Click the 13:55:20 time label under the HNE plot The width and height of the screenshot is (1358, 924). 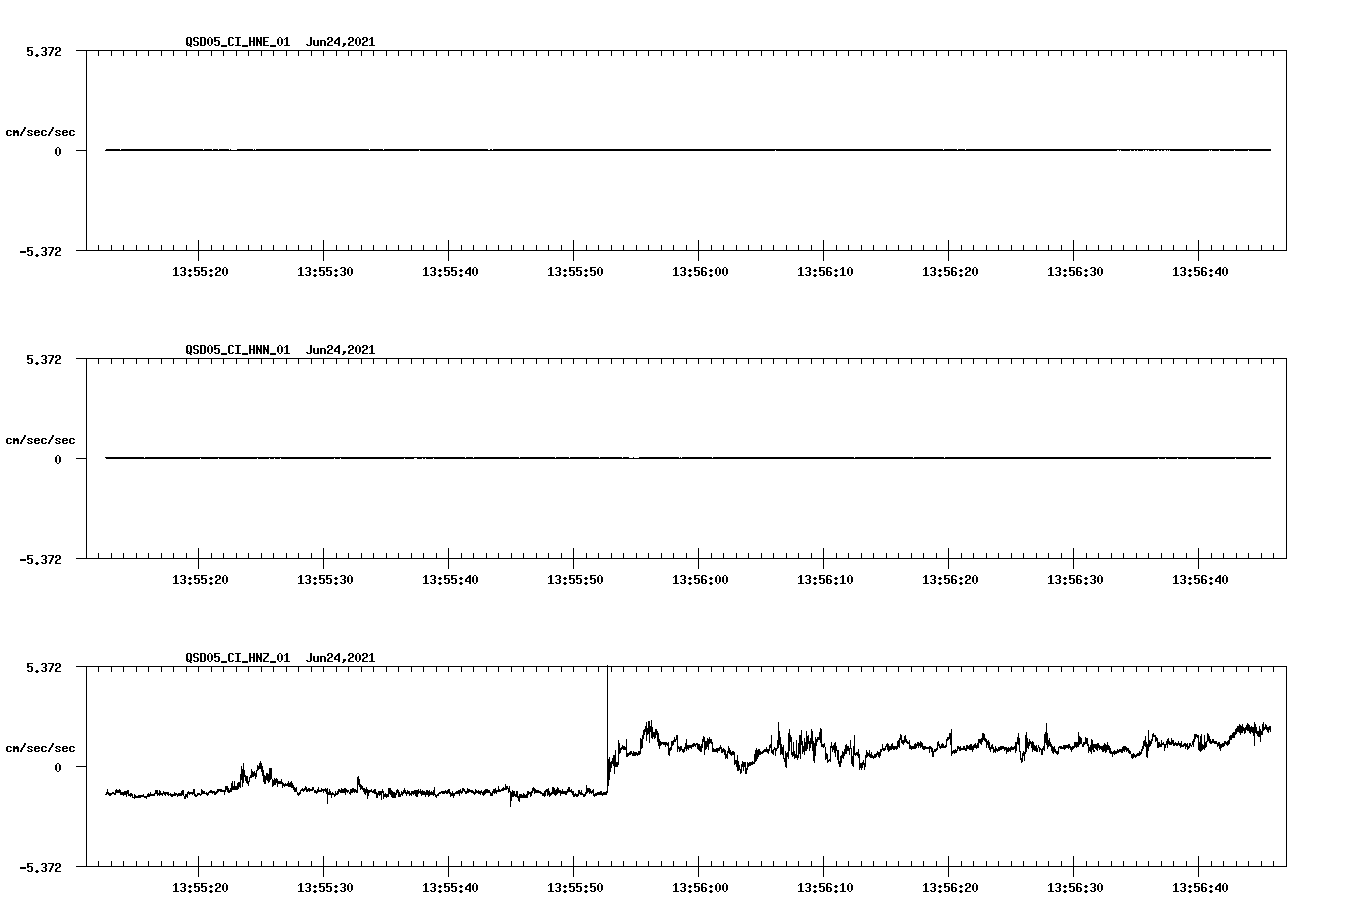click(200, 271)
